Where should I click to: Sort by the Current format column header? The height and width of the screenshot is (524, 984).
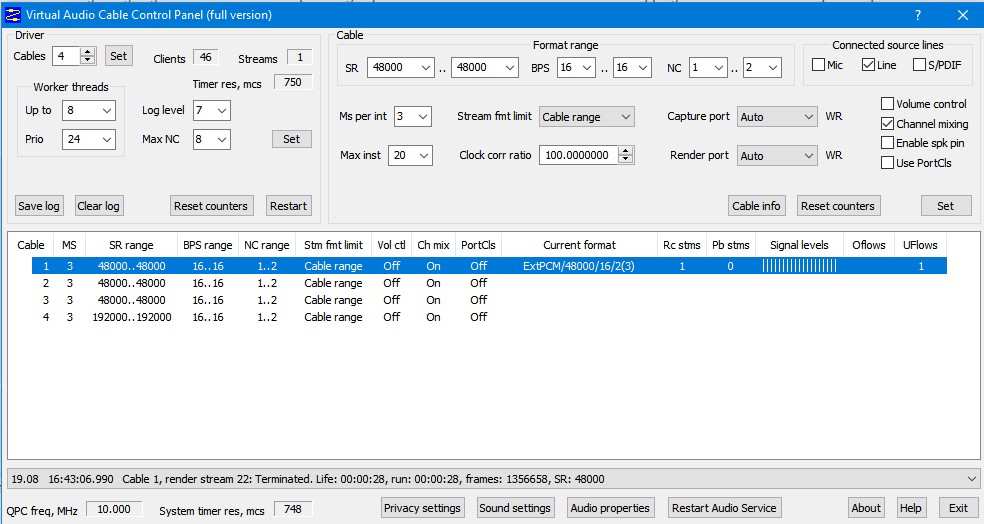(579, 245)
